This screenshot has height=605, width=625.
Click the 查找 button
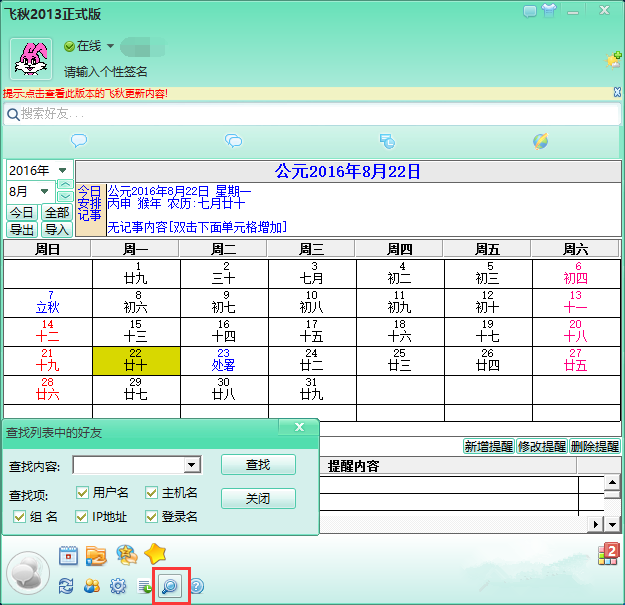tap(258, 465)
